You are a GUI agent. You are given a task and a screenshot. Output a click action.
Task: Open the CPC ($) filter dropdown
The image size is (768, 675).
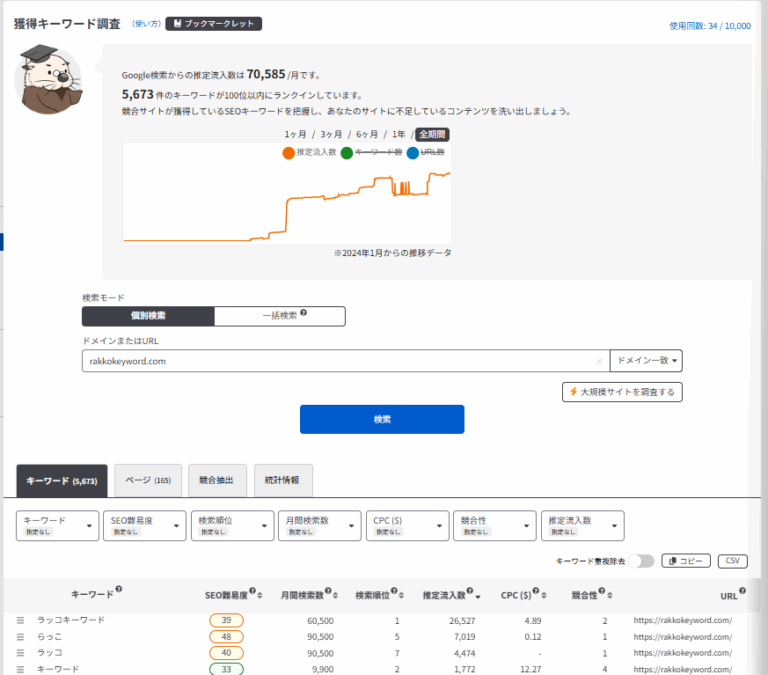click(408, 526)
